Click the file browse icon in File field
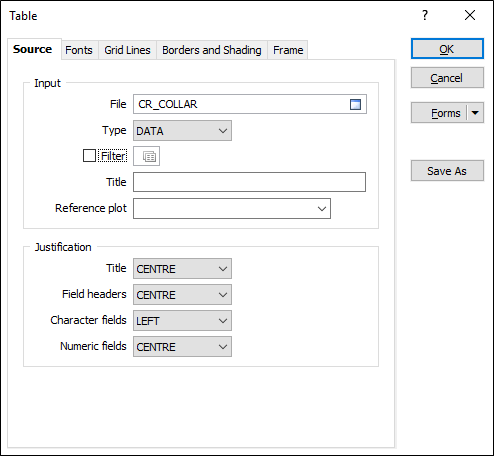 coord(355,104)
